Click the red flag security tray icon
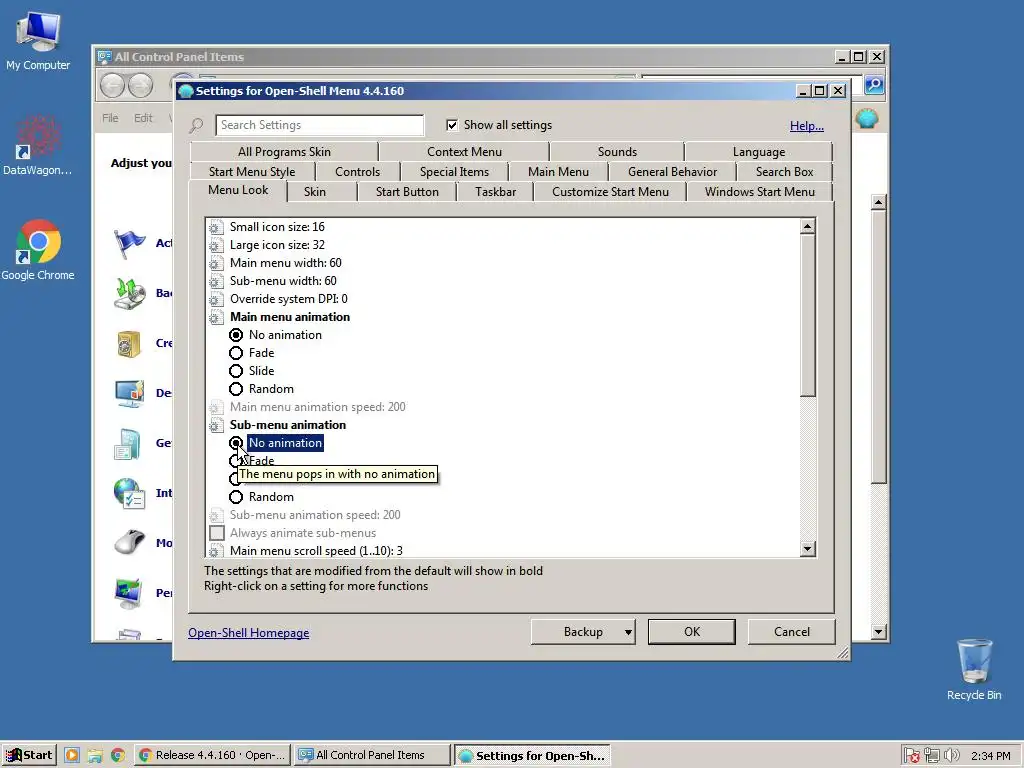Image resolution: width=1024 pixels, height=768 pixels. click(912, 756)
